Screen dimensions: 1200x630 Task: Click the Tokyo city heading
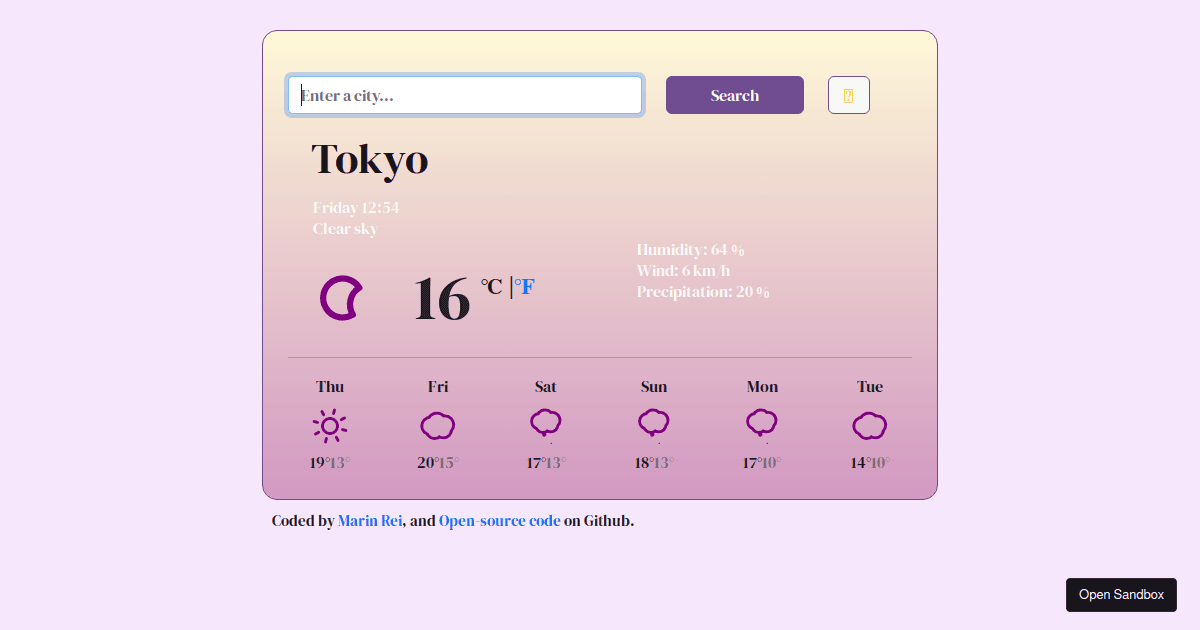pyautogui.click(x=370, y=159)
